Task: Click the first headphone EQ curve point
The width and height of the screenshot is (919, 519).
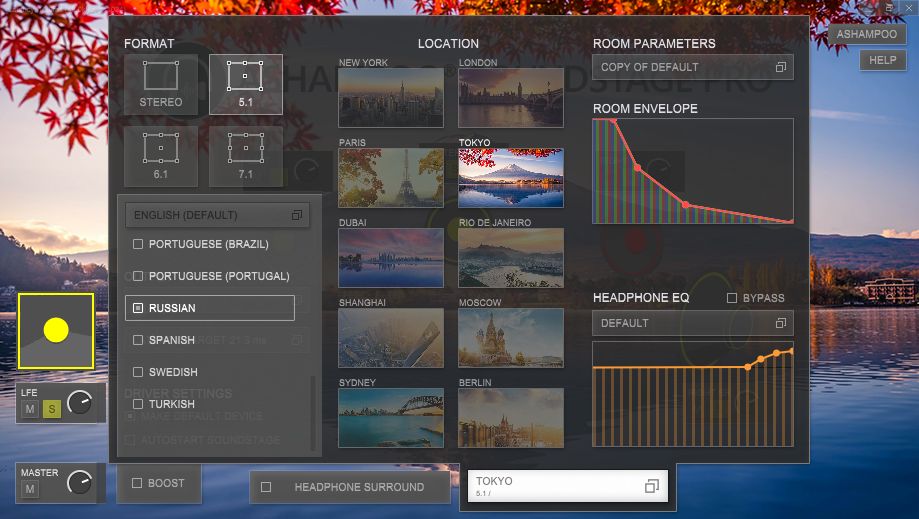Action: pos(748,367)
